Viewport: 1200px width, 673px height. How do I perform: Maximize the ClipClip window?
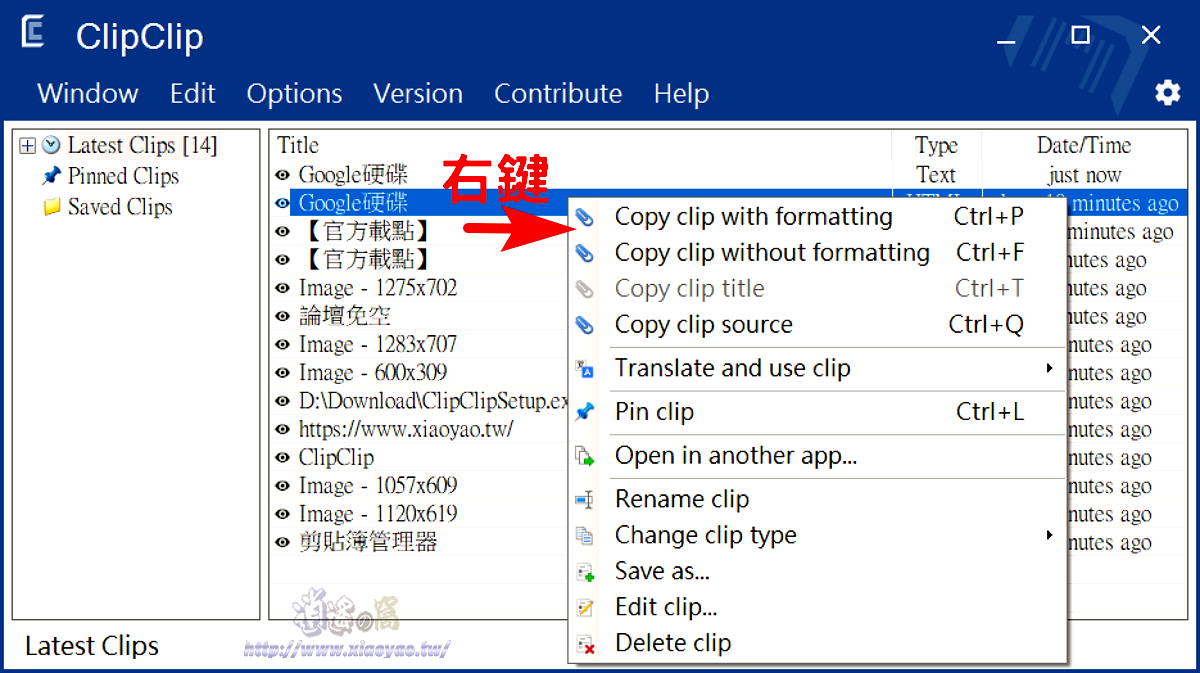click(1080, 35)
